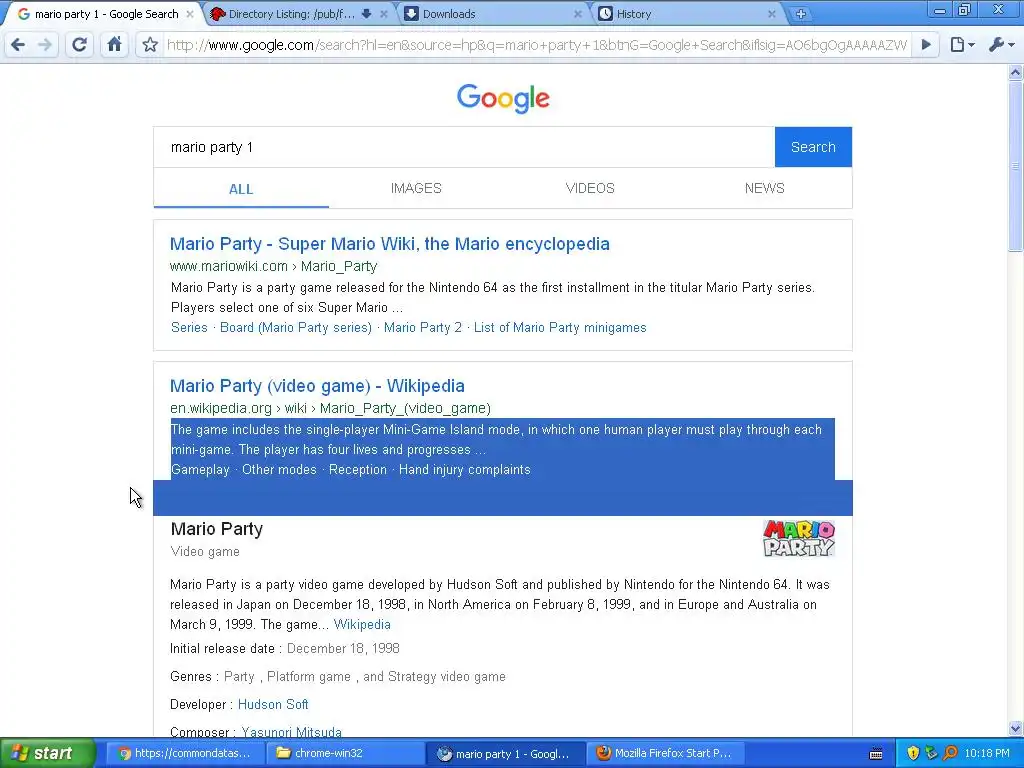This screenshot has height=768, width=1024.
Task: Click the 10:18 PM clock
Action: (x=987, y=753)
